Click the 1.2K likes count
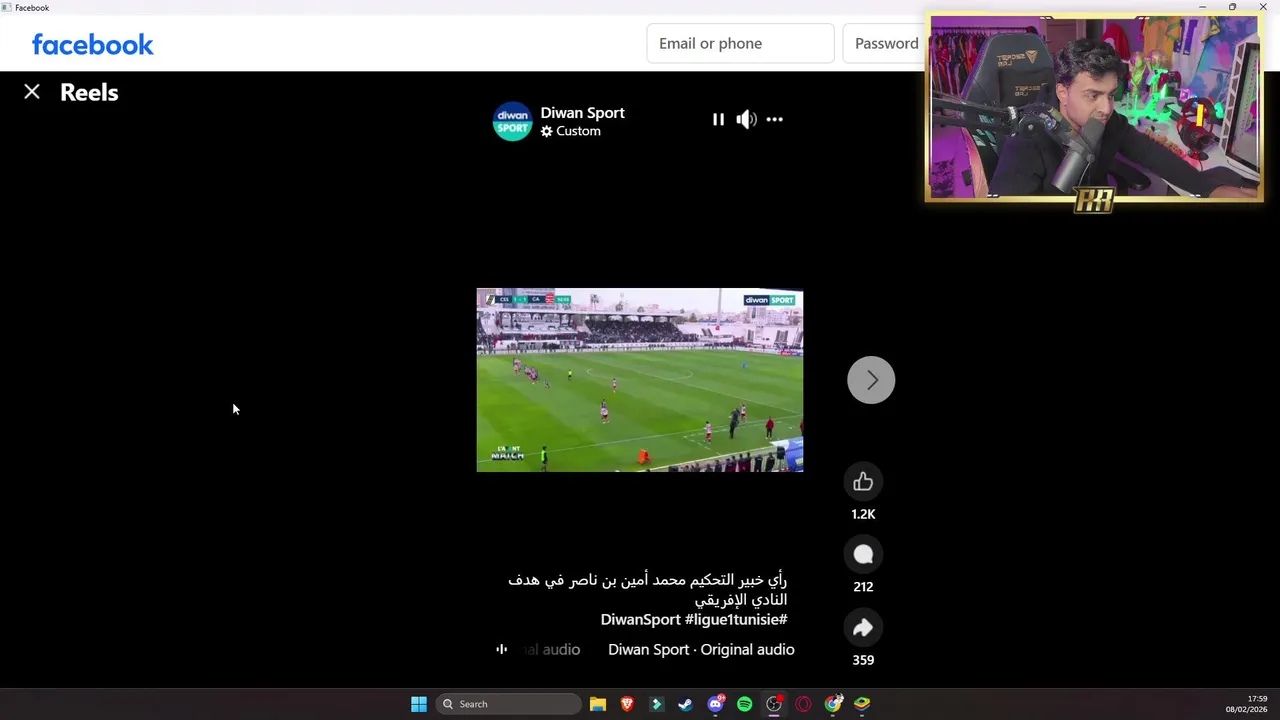 863,514
